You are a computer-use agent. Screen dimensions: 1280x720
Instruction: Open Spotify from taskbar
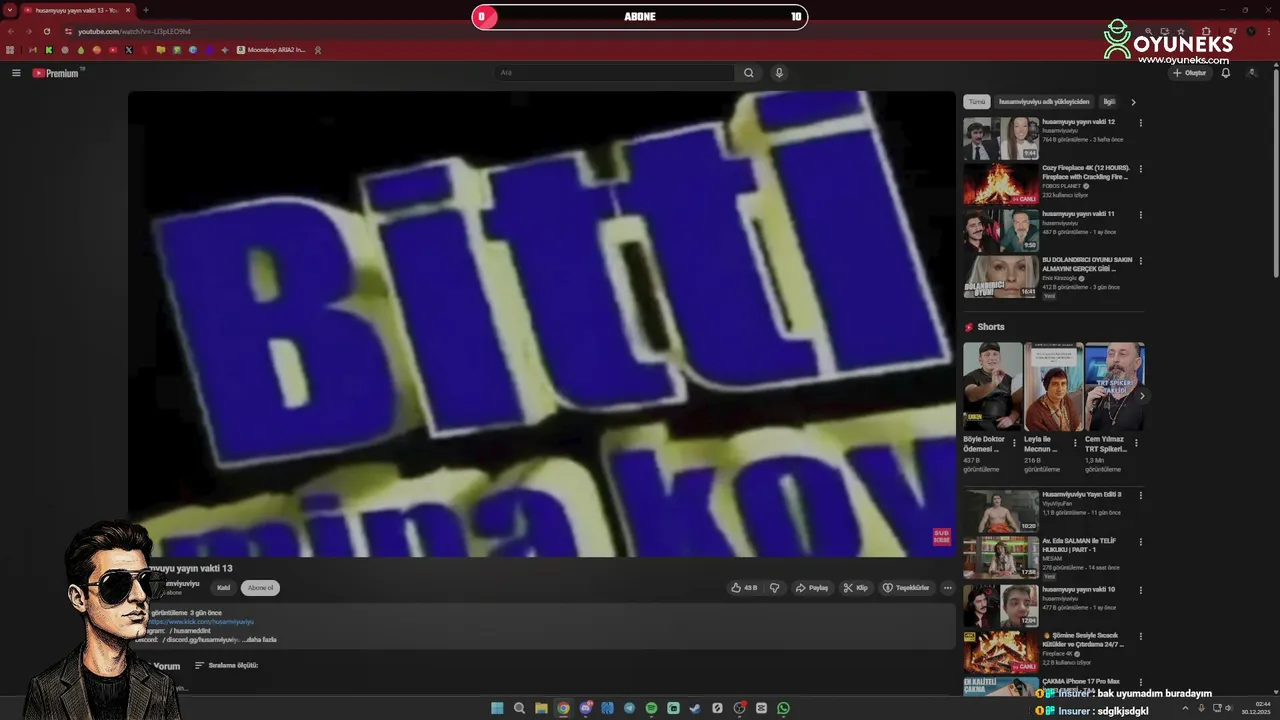pyautogui.click(x=651, y=708)
